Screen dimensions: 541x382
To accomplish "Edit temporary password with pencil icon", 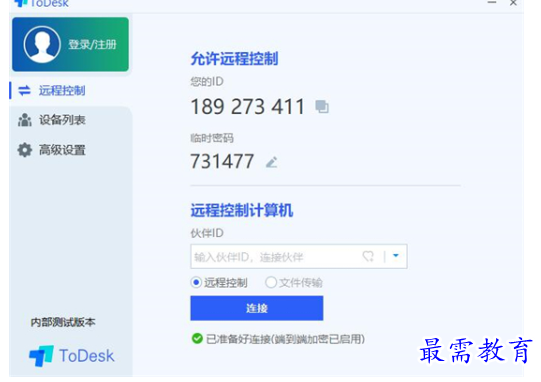I will pyautogui.click(x=272, y=162).
